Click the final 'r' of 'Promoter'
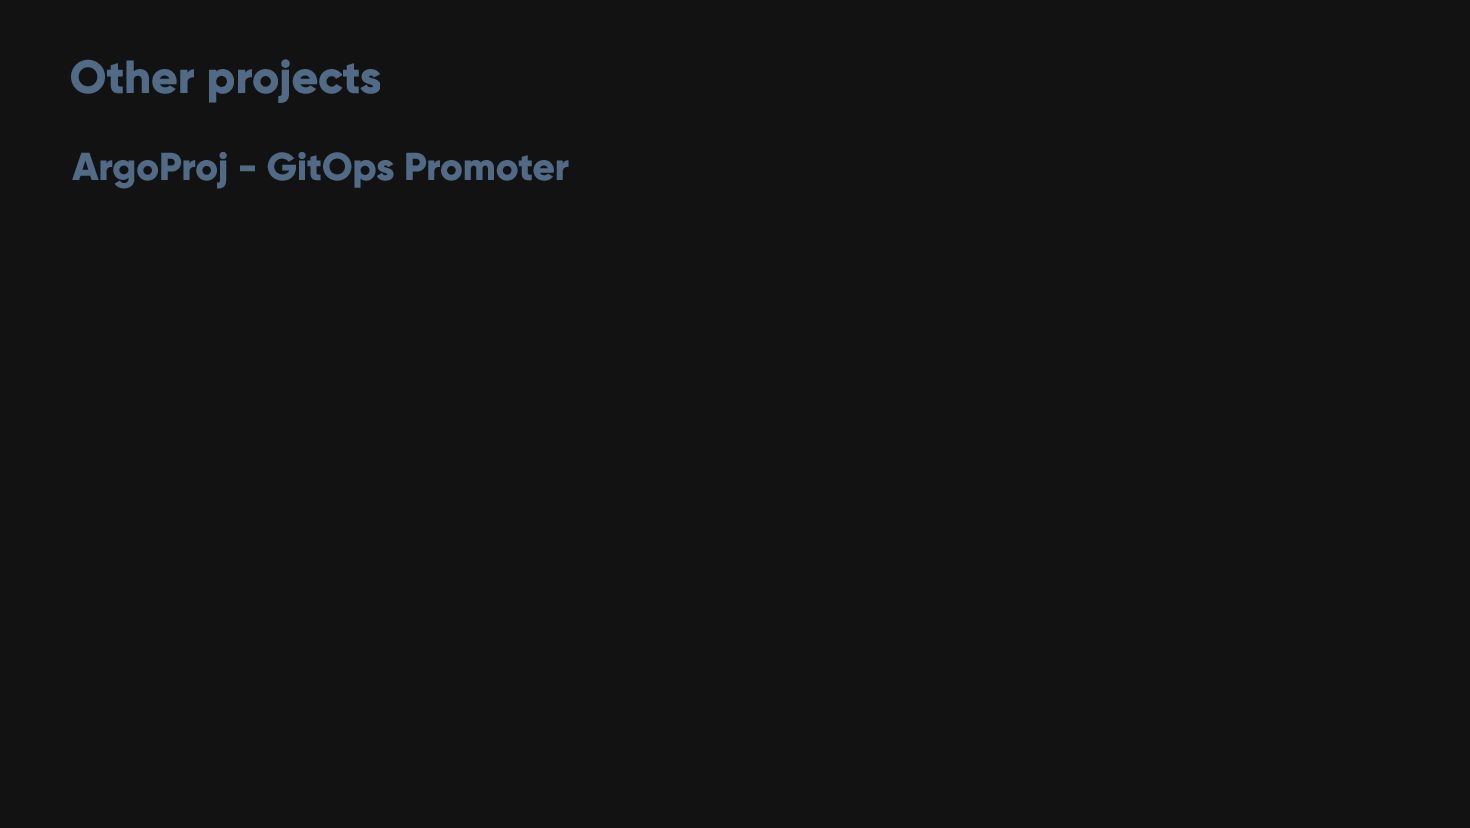Screen dimensions: 1470x828 pos(562,169)
